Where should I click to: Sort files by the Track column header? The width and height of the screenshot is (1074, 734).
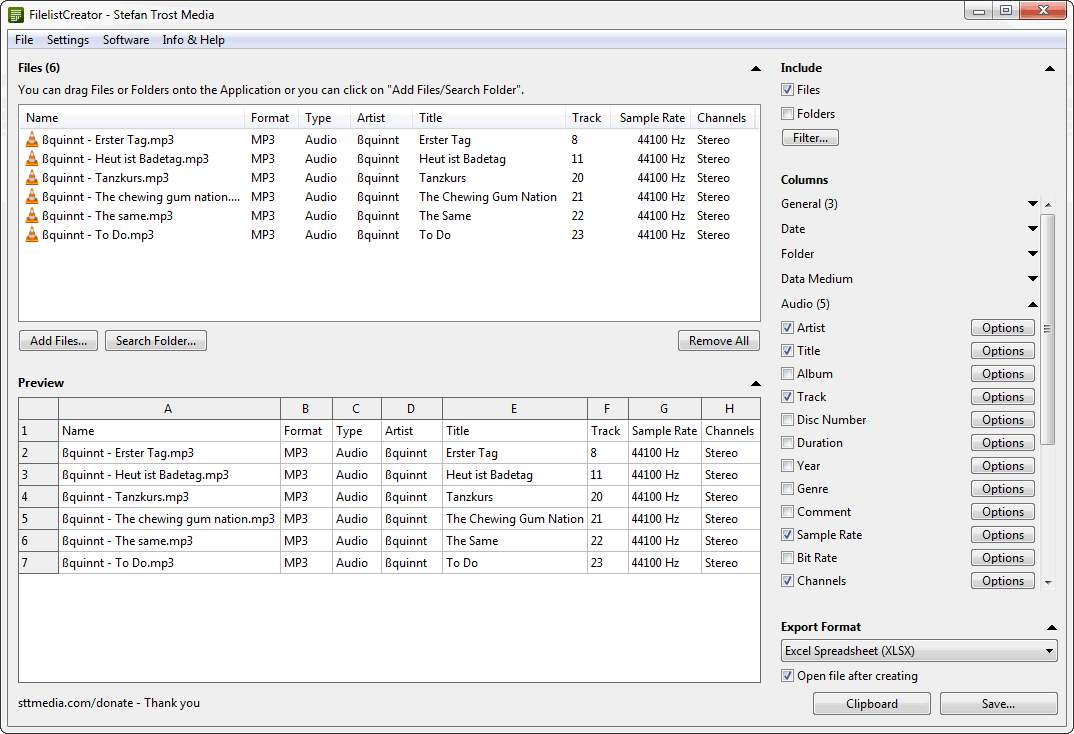pyautogui.click(x=588, y=118)
